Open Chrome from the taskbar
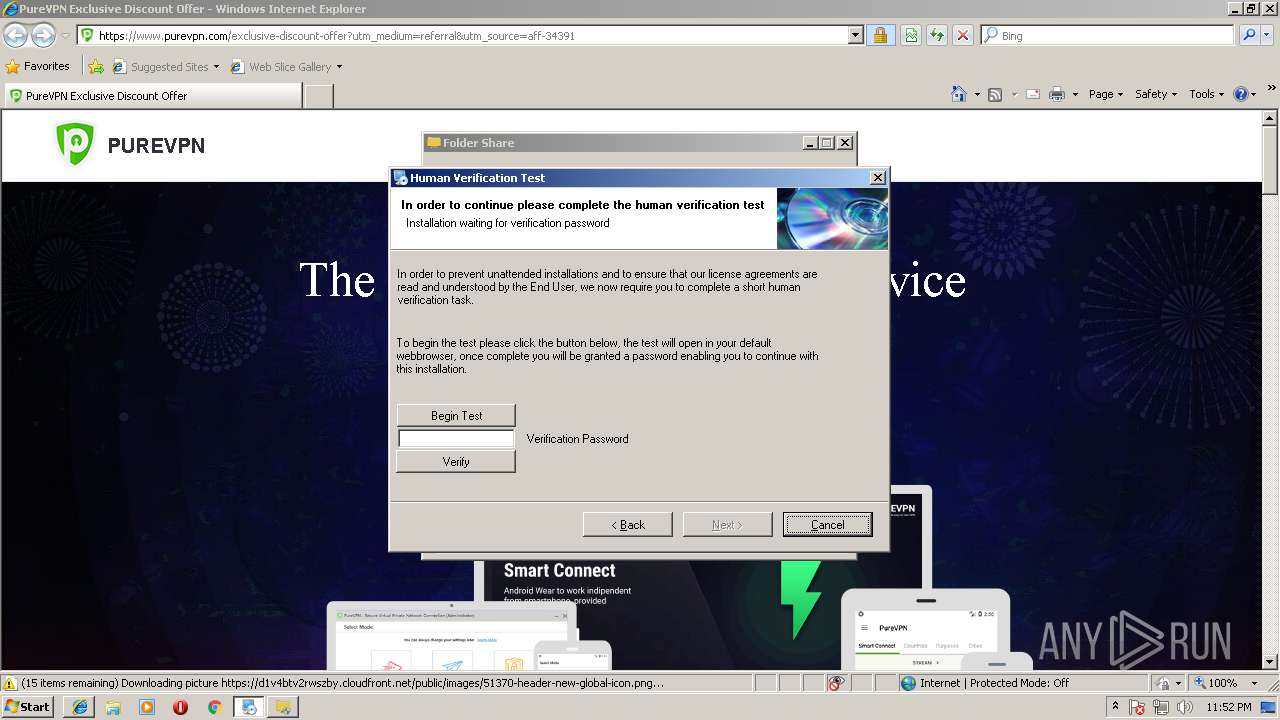The width and height of the screenshot is (1280, 720). coord(214,707)
